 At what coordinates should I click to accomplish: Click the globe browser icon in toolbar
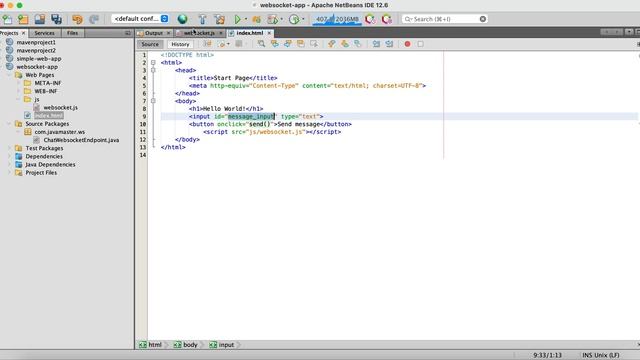click(182, 19)
